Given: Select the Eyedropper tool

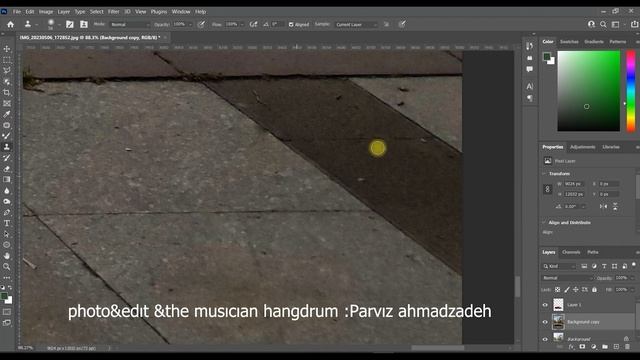Looking at the screenshot, I should click(x=7, y=114).
